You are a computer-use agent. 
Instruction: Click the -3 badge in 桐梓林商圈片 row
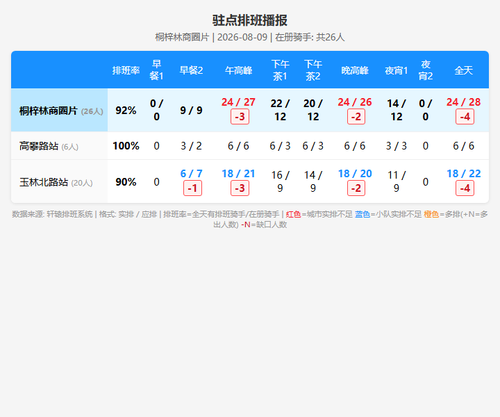240,117
